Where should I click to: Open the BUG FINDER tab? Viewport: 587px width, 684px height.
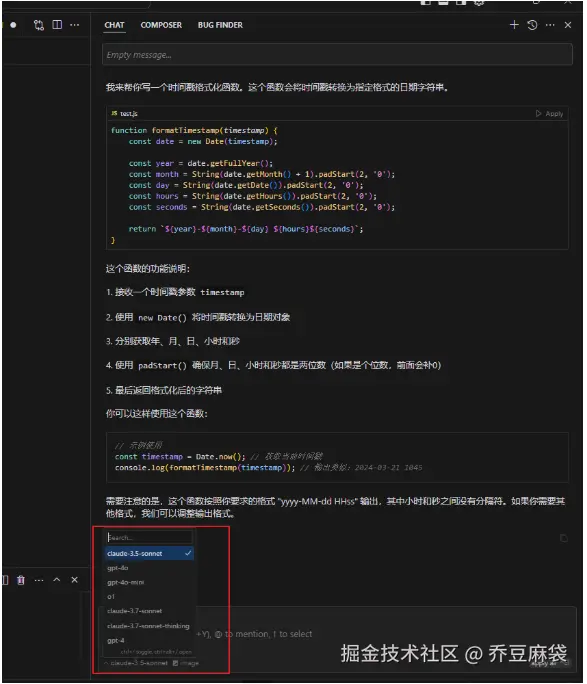pos(220,25)
